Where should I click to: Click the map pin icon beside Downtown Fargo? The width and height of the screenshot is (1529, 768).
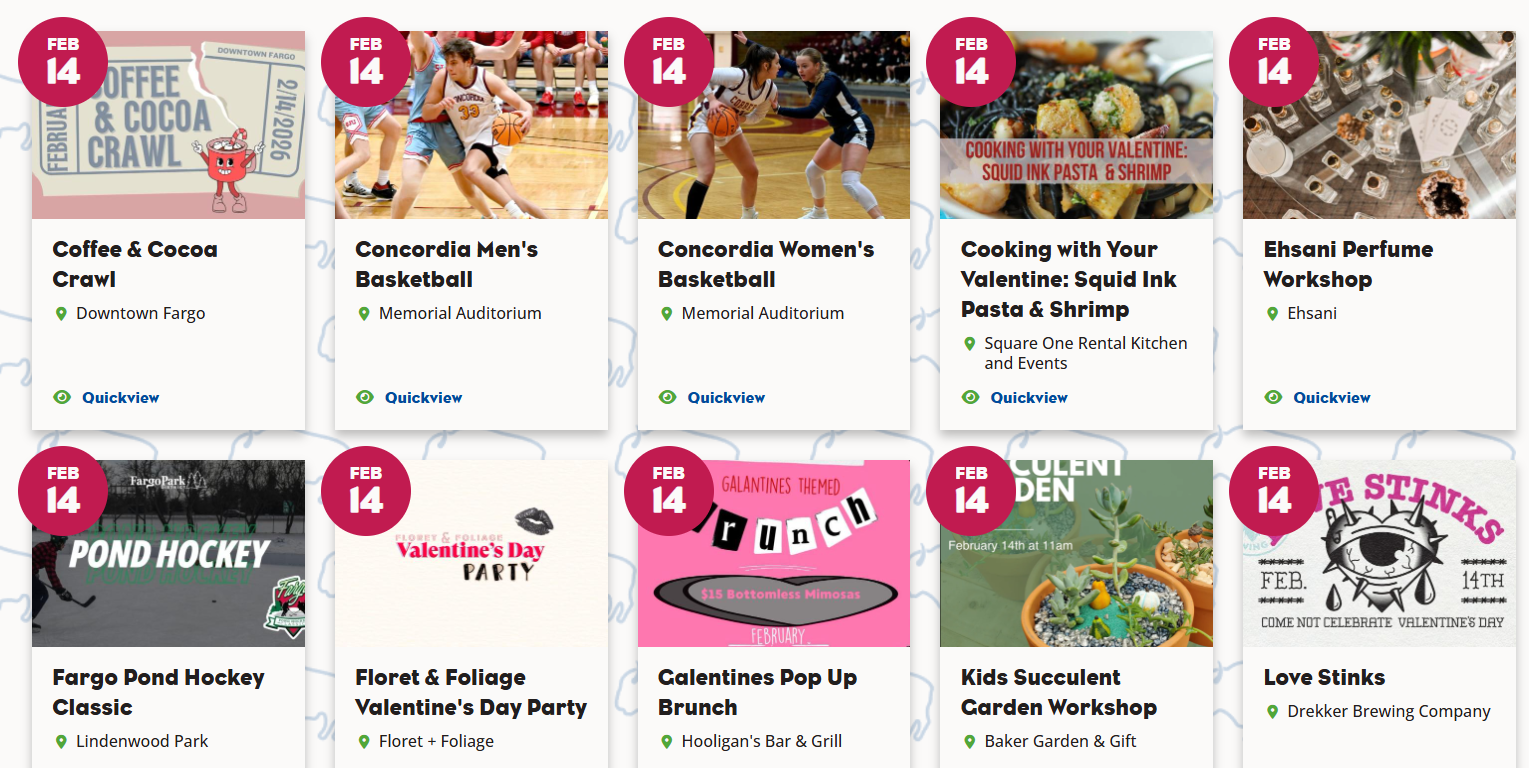click(x=61, y=314)
